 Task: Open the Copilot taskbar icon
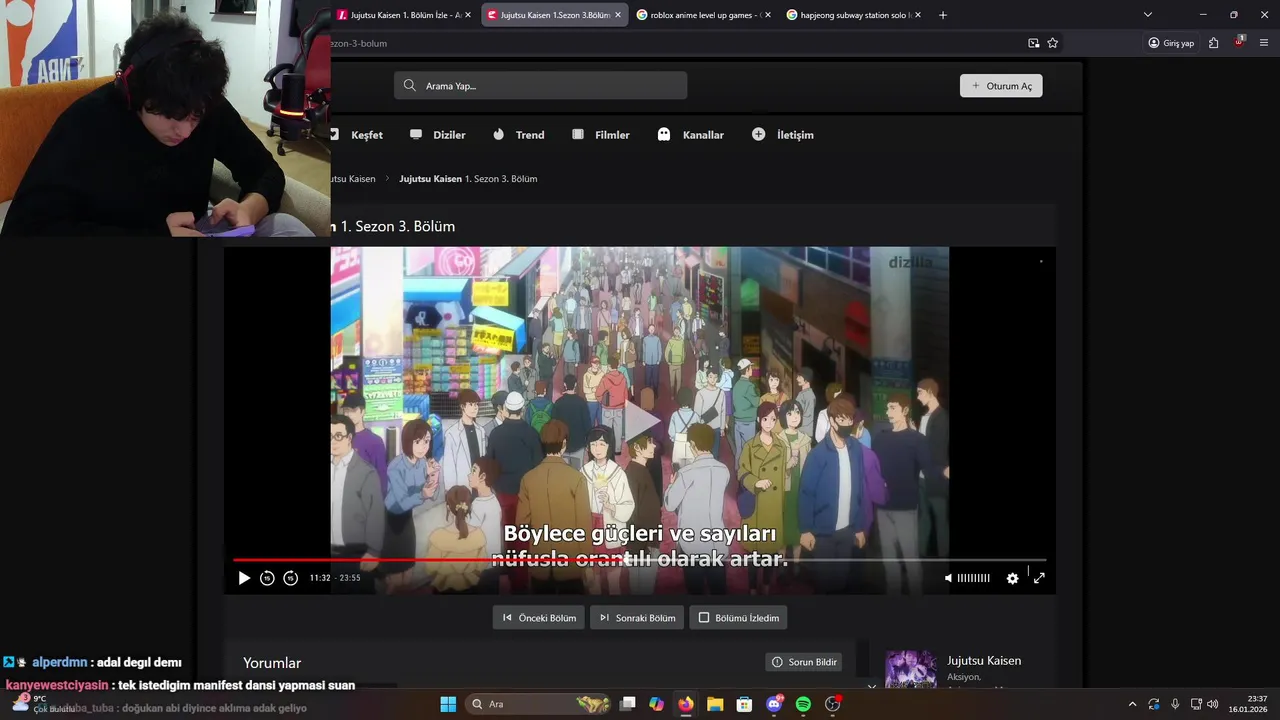pyautogui.click(x=656, y=704)
